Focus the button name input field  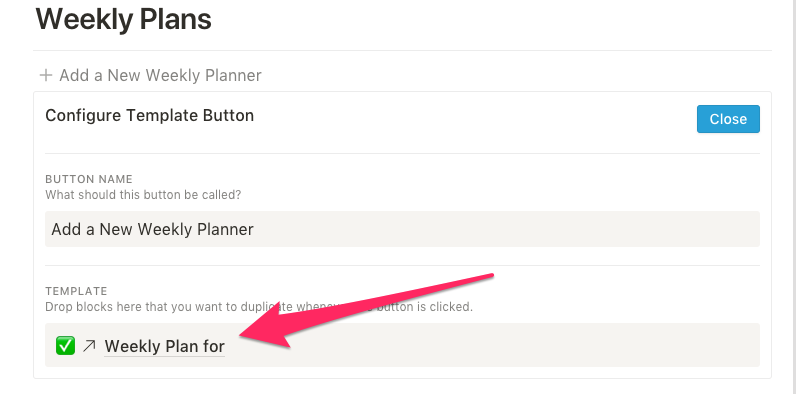point(402,229)
